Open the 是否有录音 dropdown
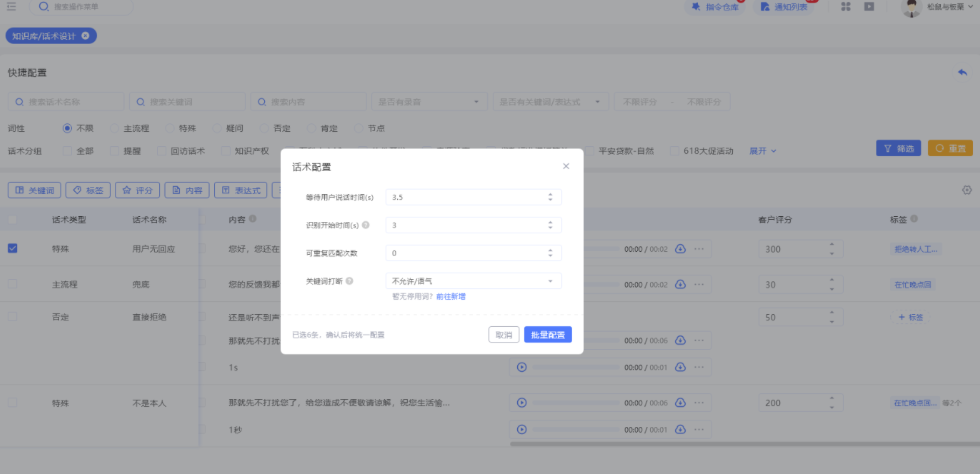Screen dimensions: 980x474 (x=429, y=101)
